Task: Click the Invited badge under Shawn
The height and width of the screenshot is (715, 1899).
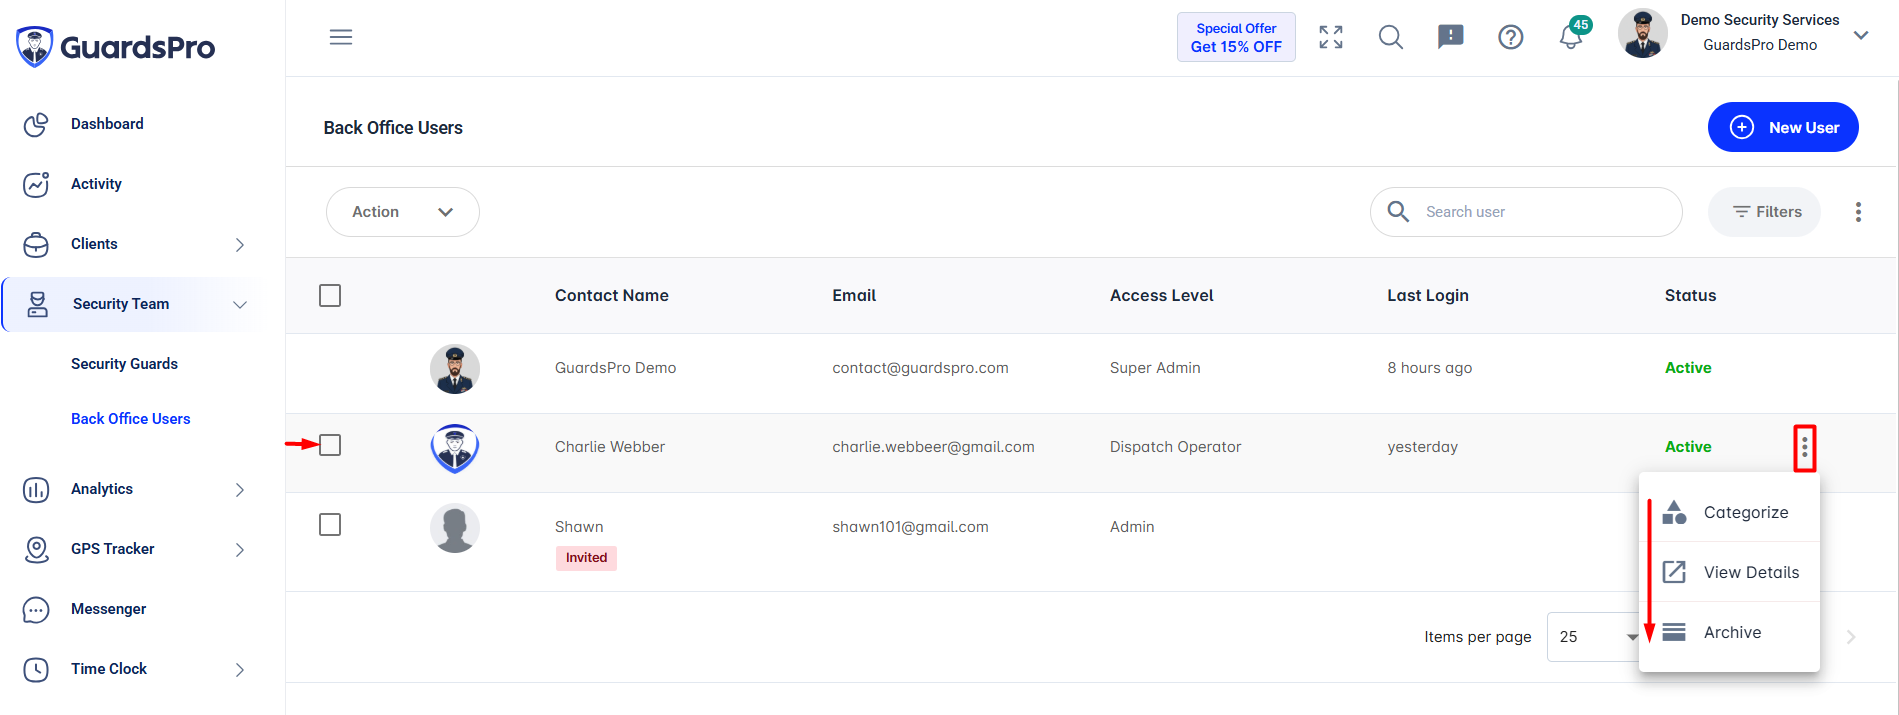Action: 586,558
